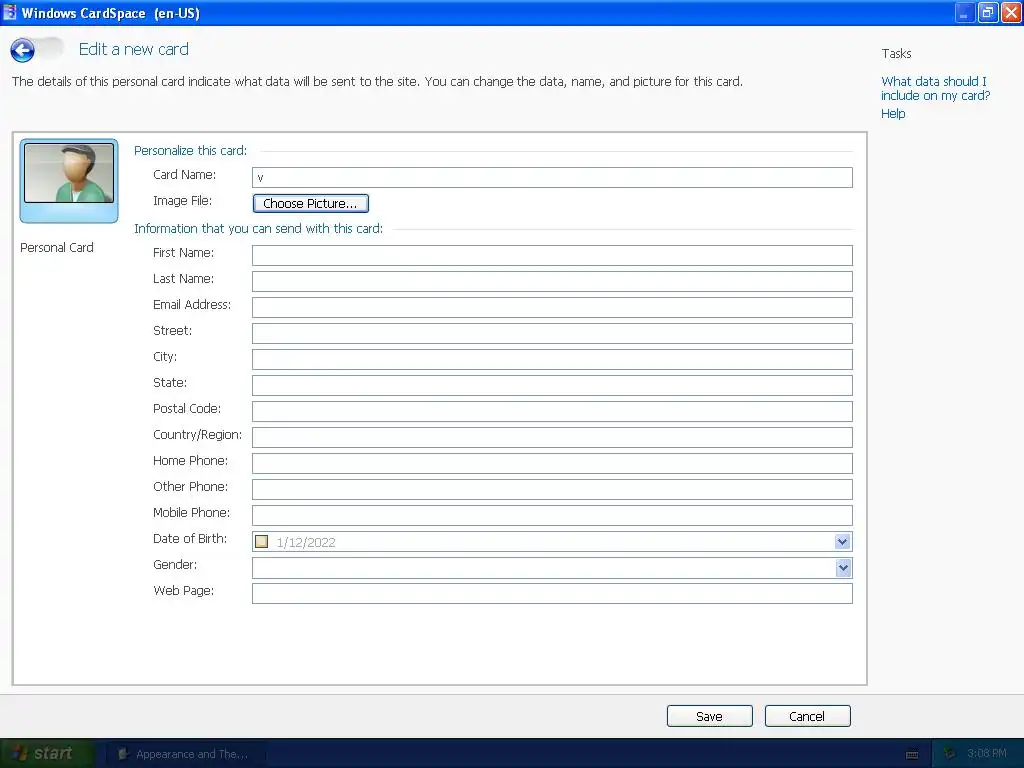The width and height of the screenshot is (1024, 768).
Task: Click the blue back arrow button
Action: (x=22, y=50)
